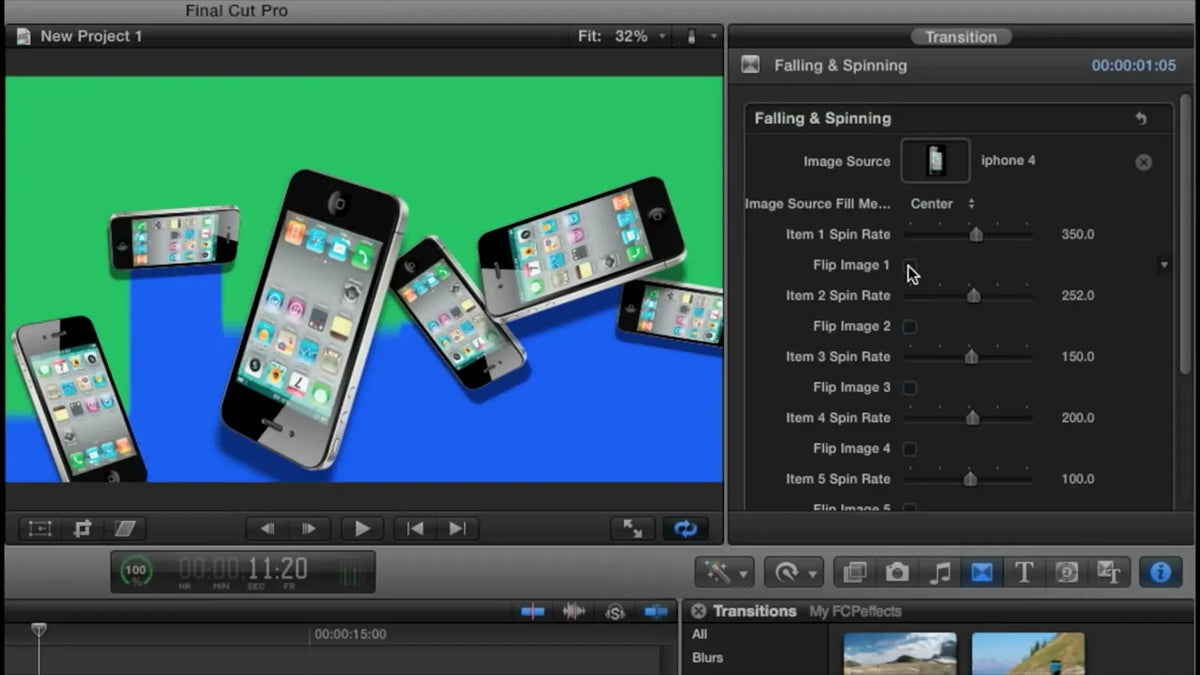Open the Generators browser icon
This screenshot has width=1200, height=675.
point(1067,572)
